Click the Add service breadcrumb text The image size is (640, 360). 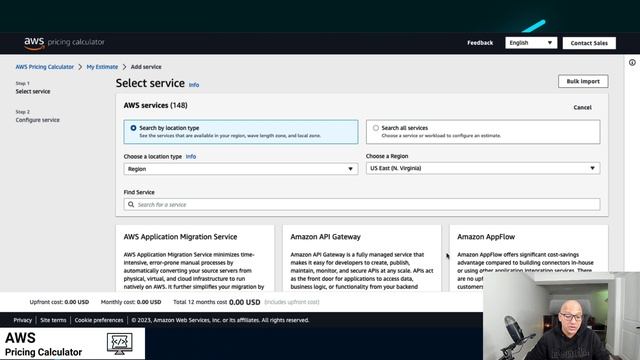[146, 67]
